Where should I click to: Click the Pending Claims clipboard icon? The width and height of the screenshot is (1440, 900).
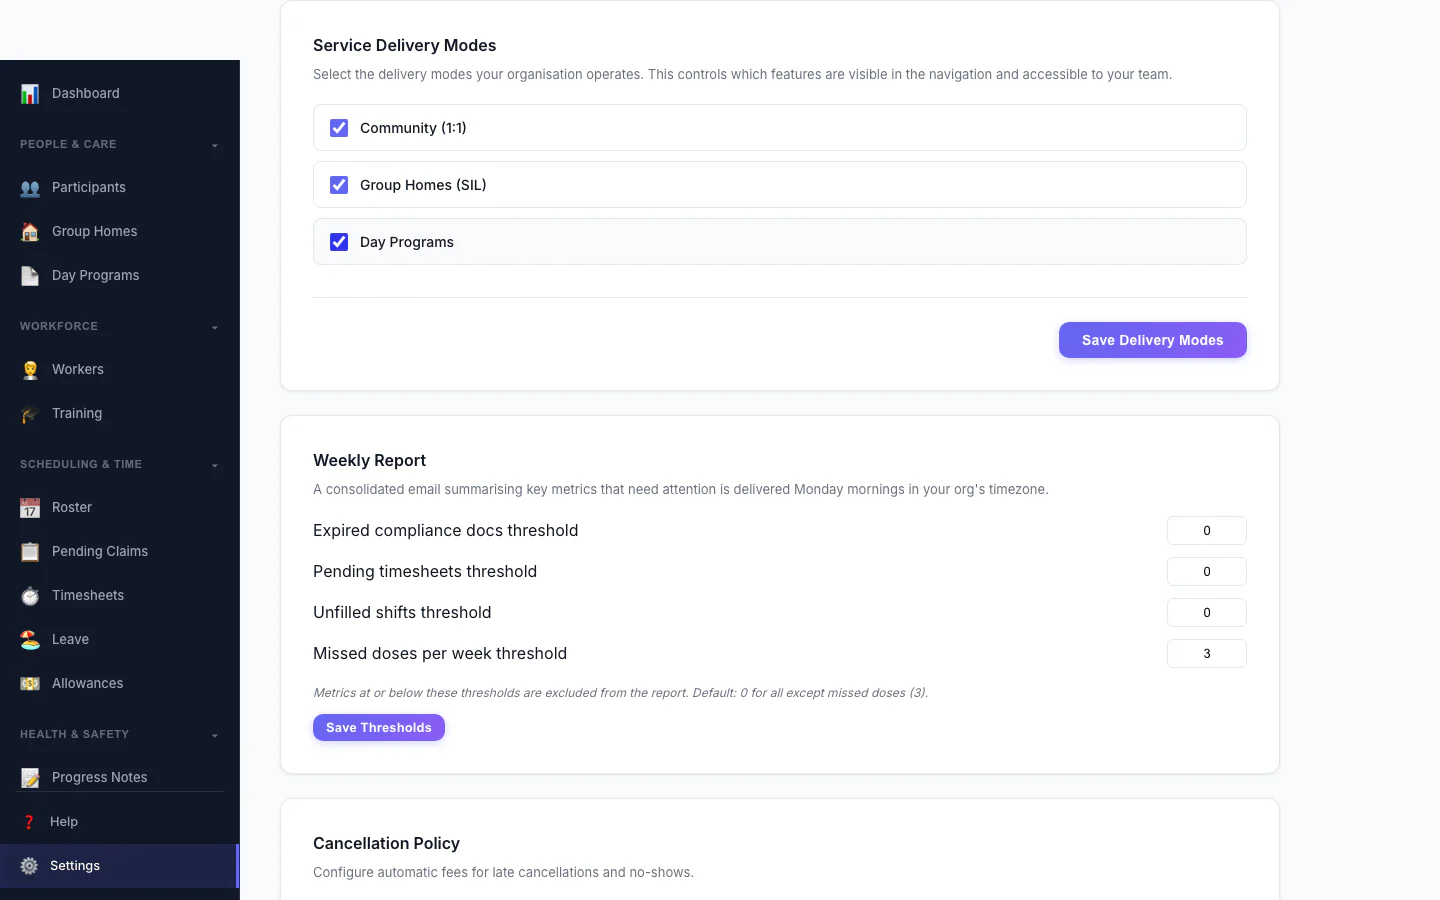coord(30,551)
